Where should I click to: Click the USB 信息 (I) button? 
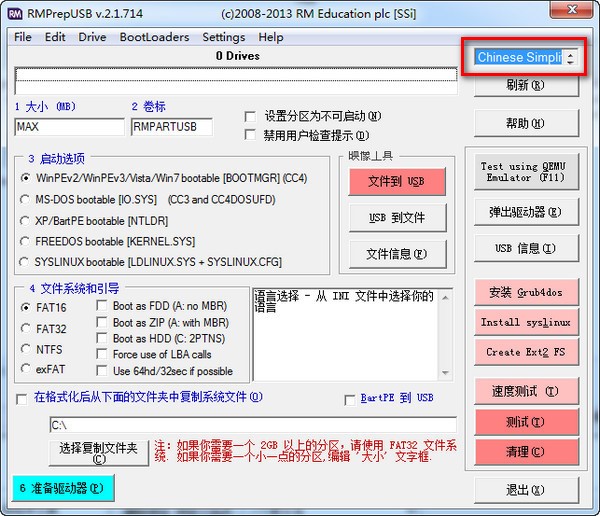526,248
